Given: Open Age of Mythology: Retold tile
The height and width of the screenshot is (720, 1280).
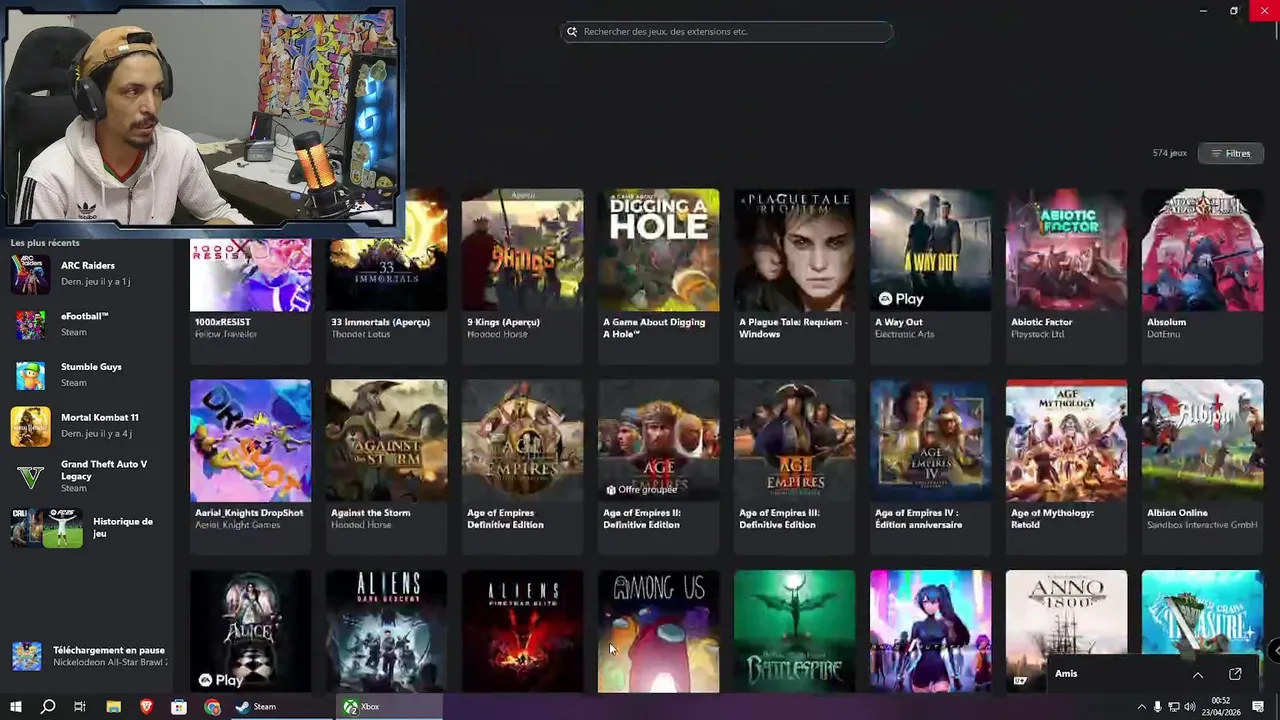Looking at the screenshot, I should click(1066, 465).
